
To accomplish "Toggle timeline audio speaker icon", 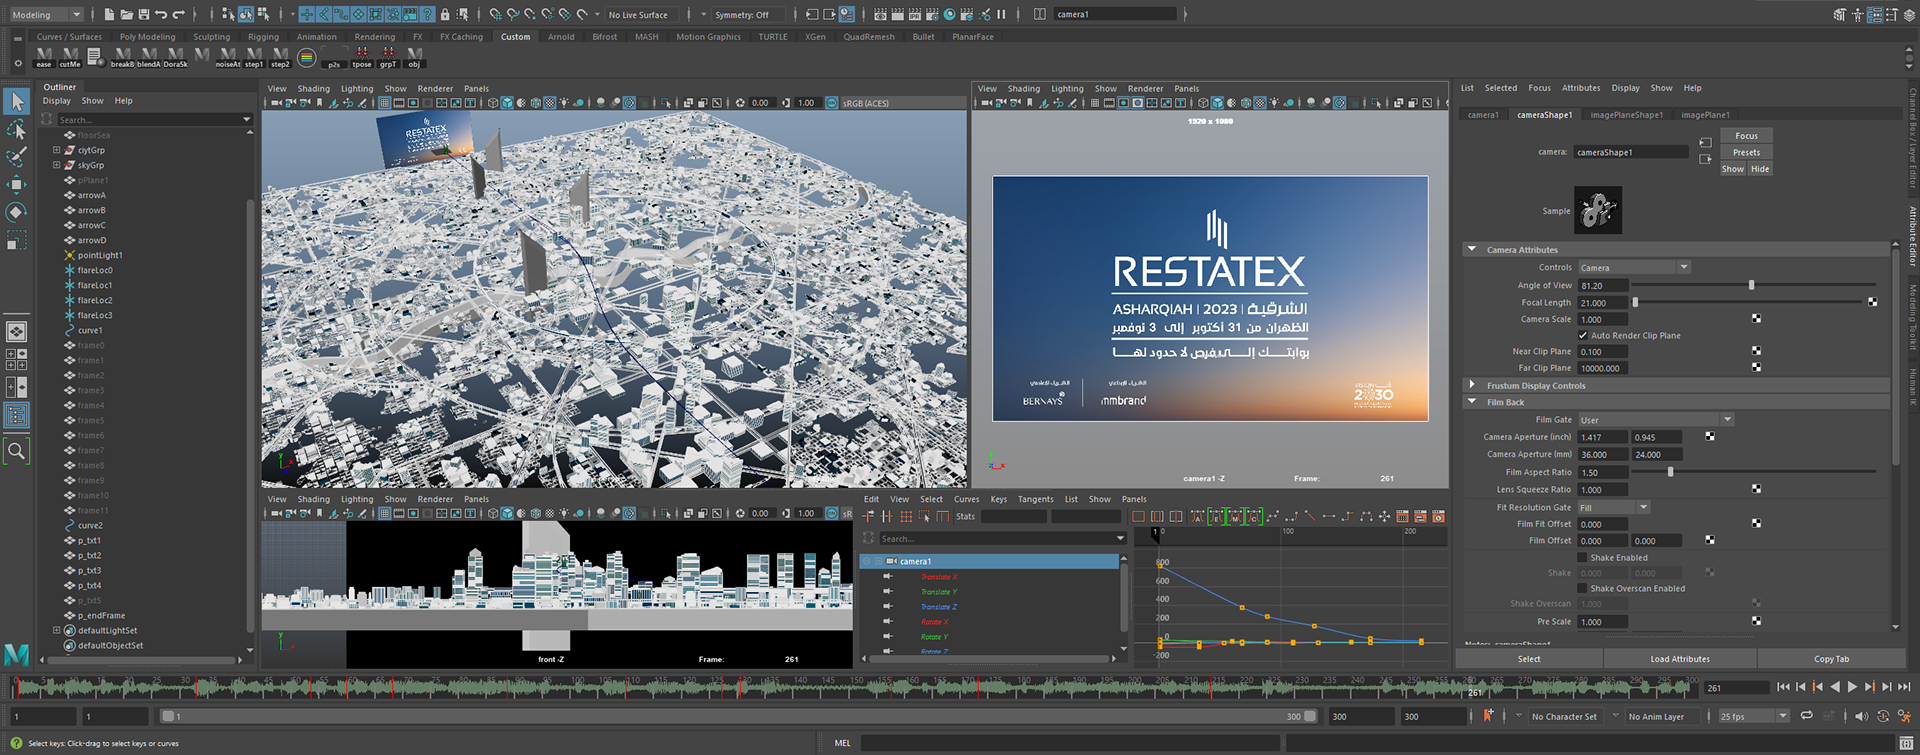I will tap(1860, 716).
